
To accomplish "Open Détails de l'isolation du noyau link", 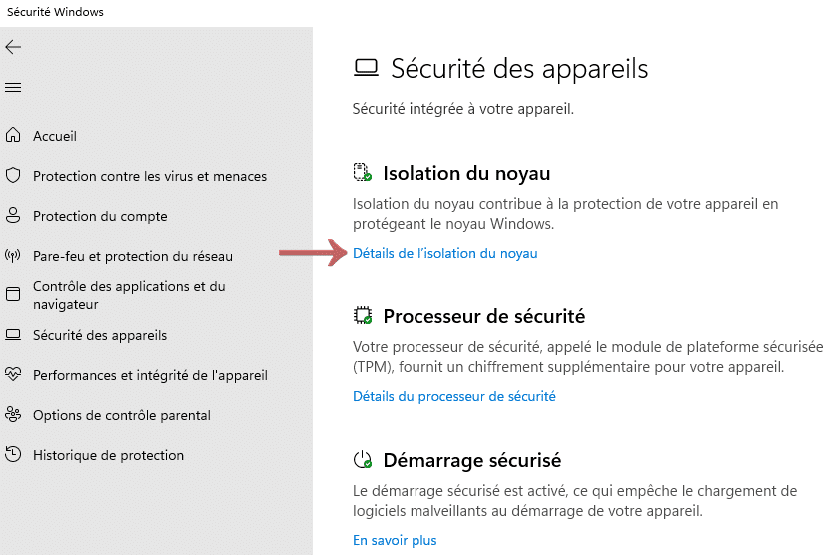I will click(445, 253).
